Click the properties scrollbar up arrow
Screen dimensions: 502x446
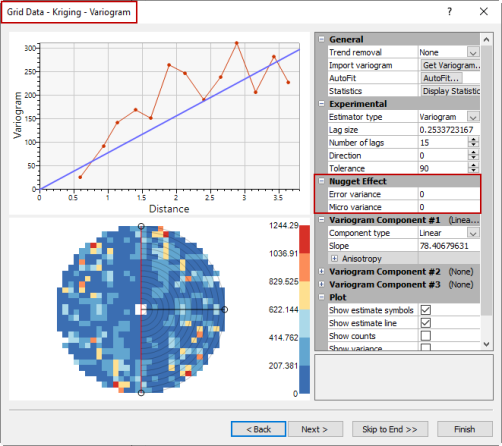(x=486, y=40)
